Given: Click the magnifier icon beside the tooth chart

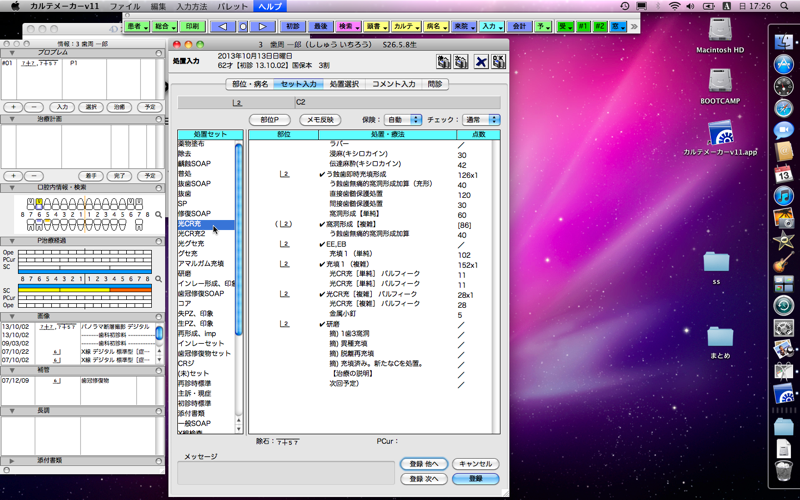Looking at the screenshot, I should (158, 215).
